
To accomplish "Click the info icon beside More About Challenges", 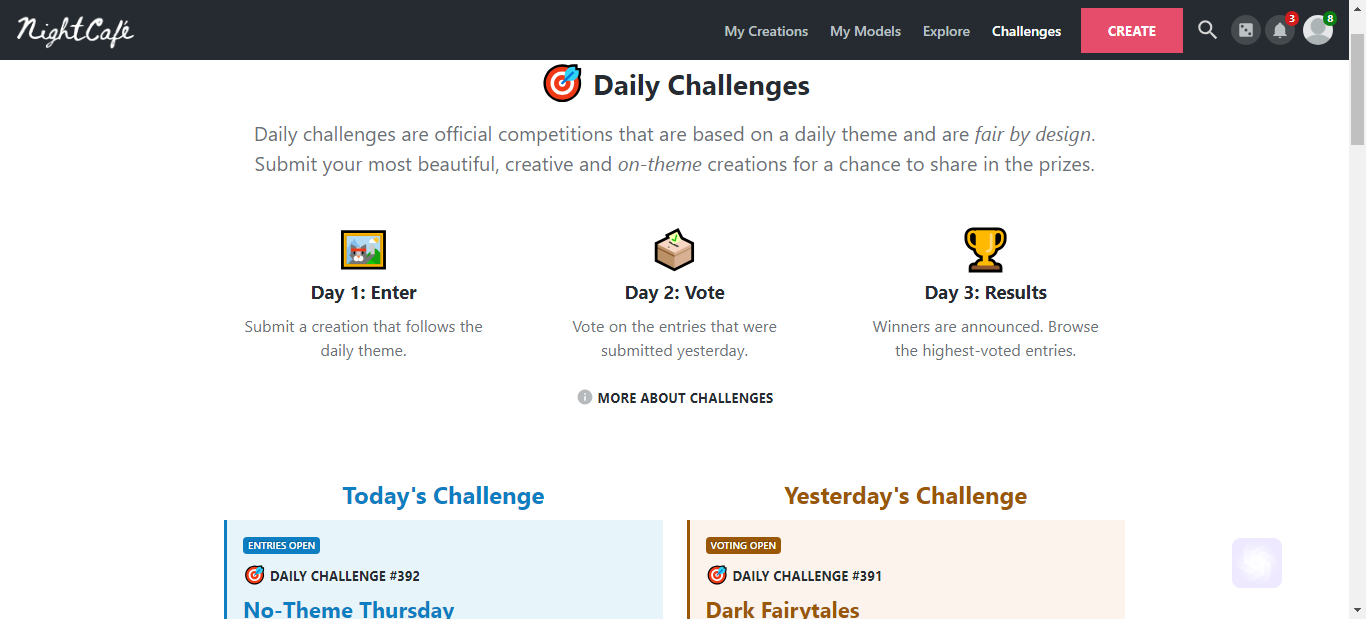I will (585, 397).
